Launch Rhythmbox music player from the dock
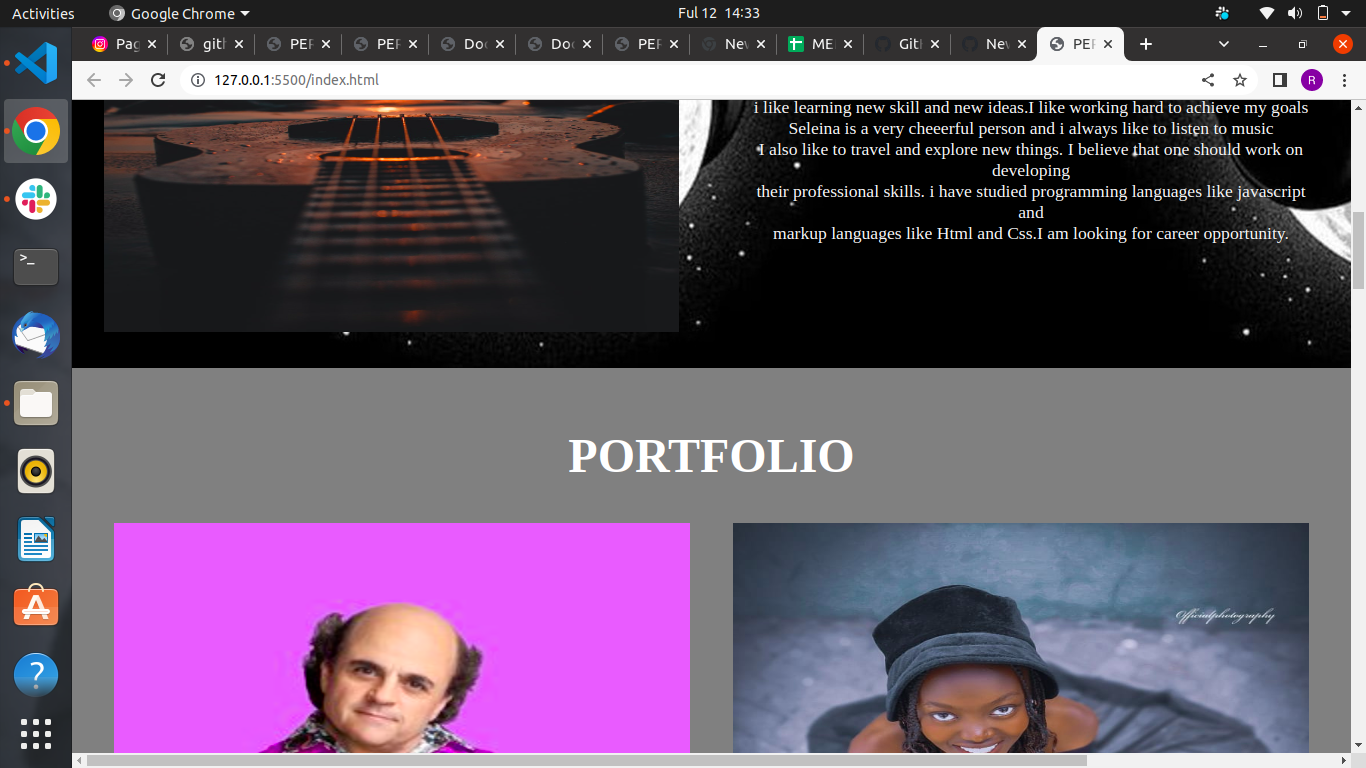1366x768 pixels. pos(36,471)
